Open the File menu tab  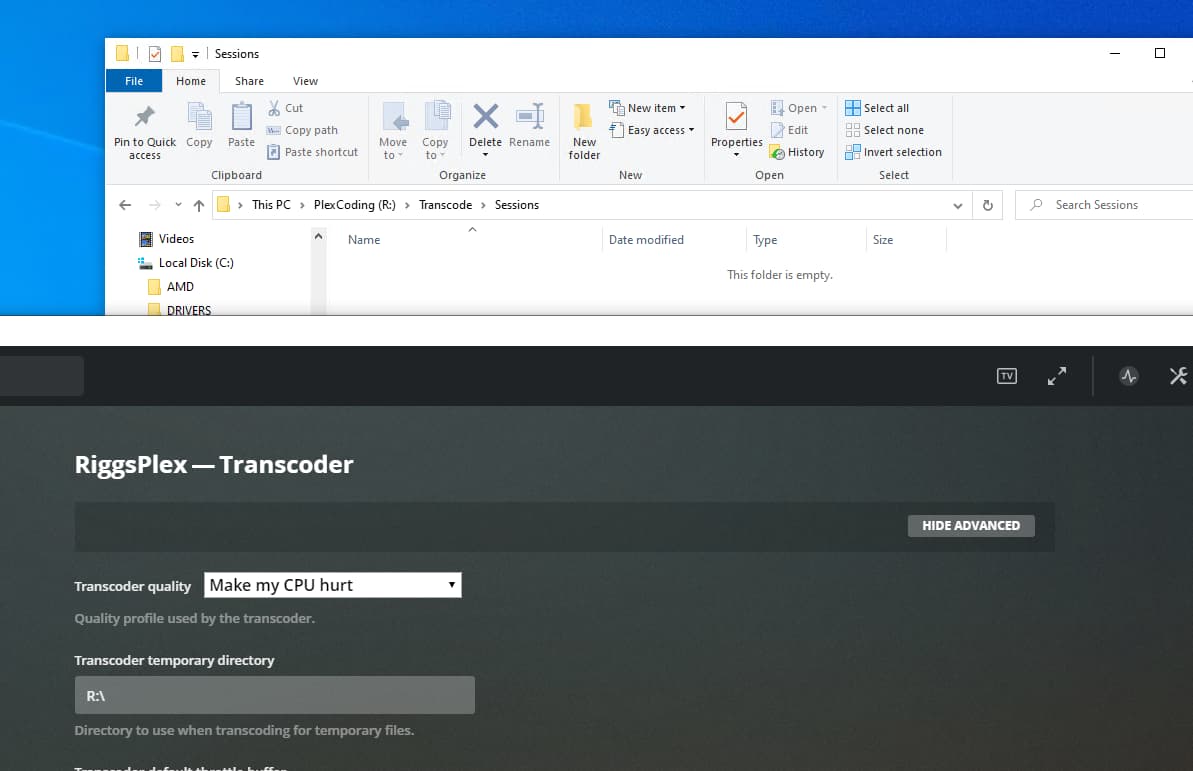pos(134,81)
